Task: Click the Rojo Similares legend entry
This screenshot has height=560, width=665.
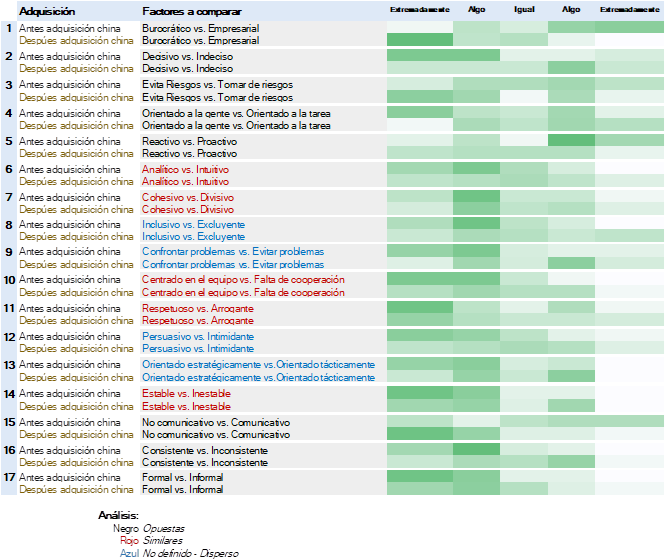Action: click(148, 540)
